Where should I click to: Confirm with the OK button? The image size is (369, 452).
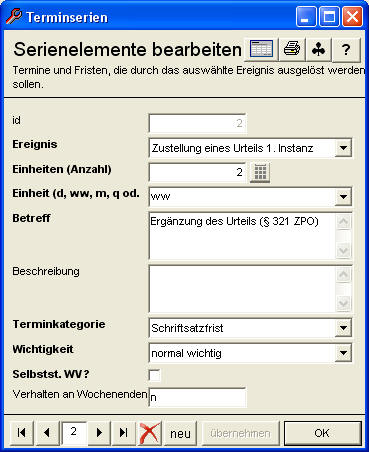click(322, 433)
